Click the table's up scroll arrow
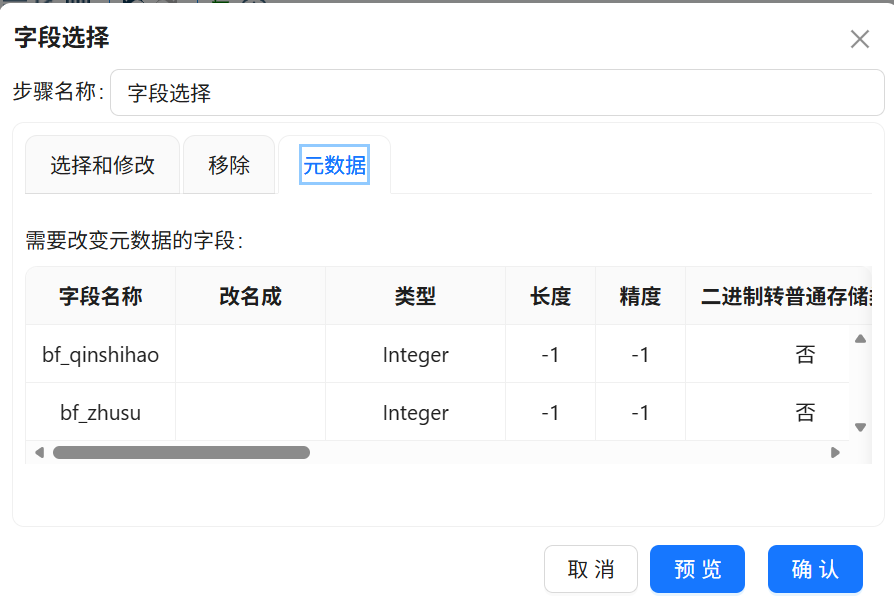Image resolution: width=894 pixels, height=613 pixels. click(x=860, y=339)
